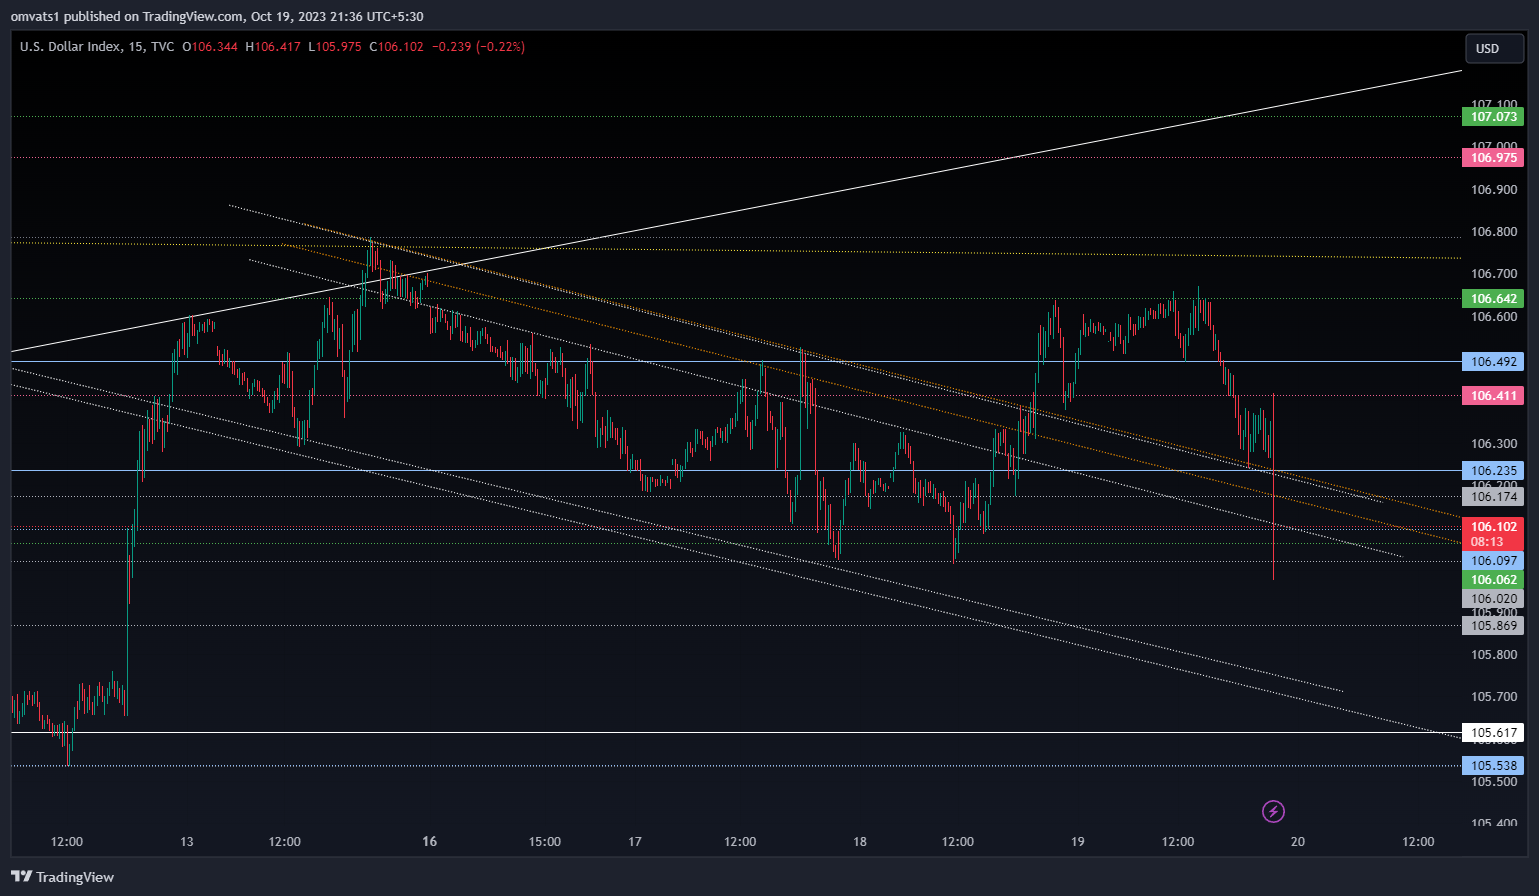
Task: Click the 106.642 green price label
Action: [1493, 299]
